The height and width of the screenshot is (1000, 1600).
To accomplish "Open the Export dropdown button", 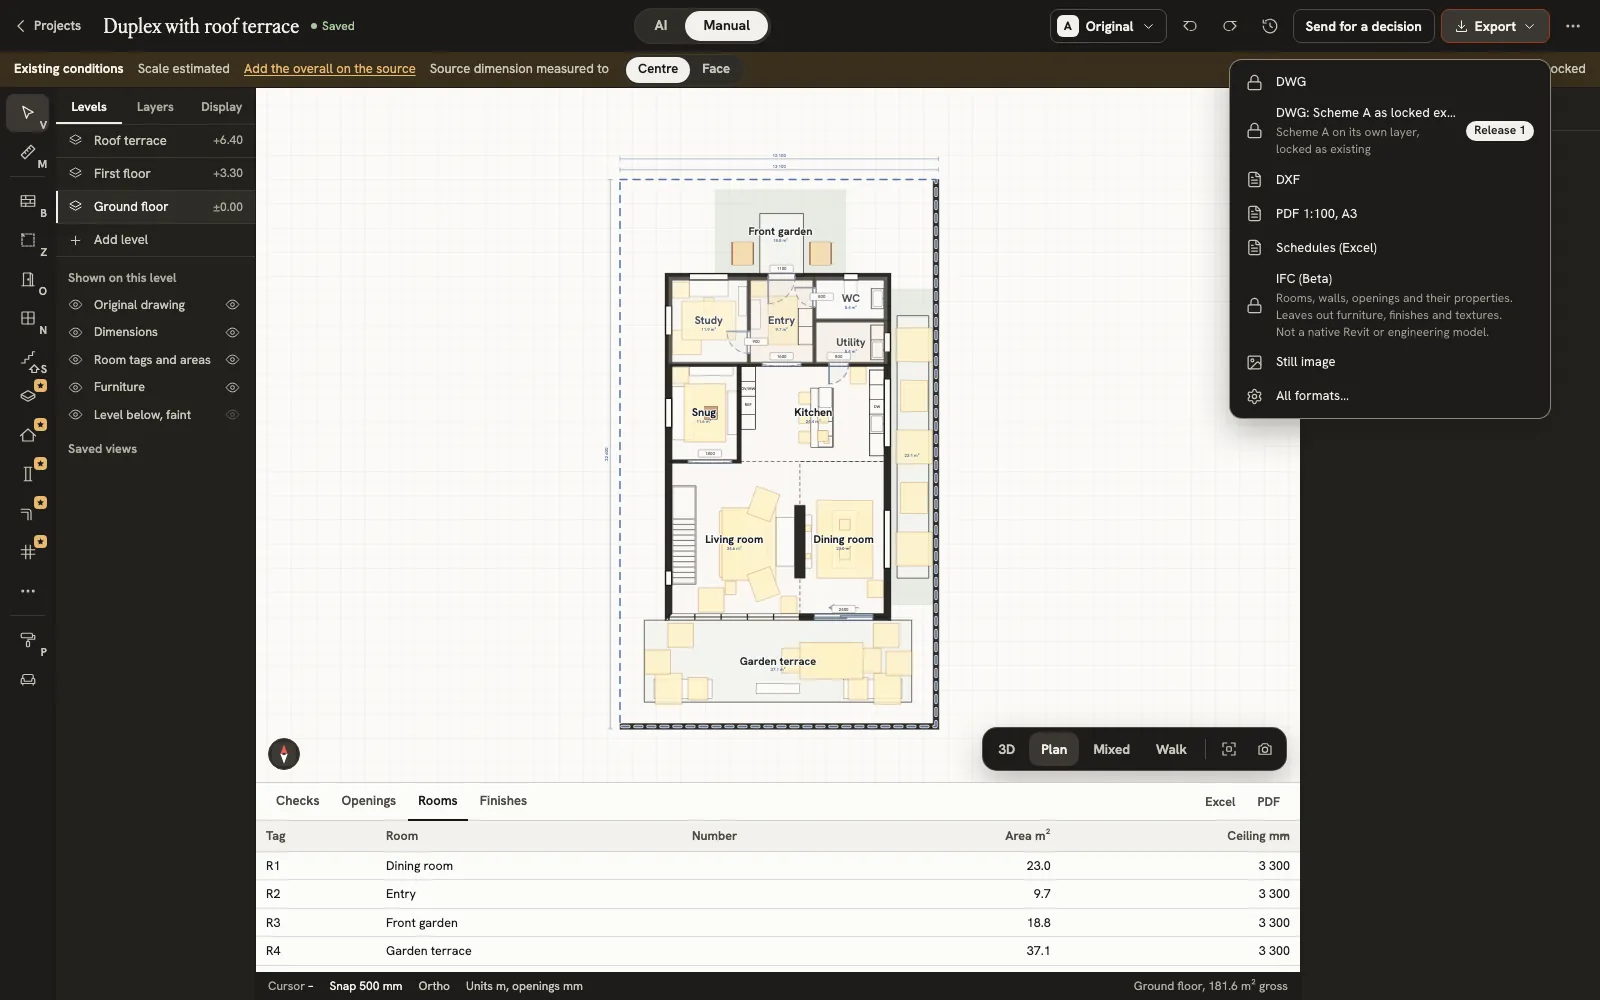I will coord(1495,26).
